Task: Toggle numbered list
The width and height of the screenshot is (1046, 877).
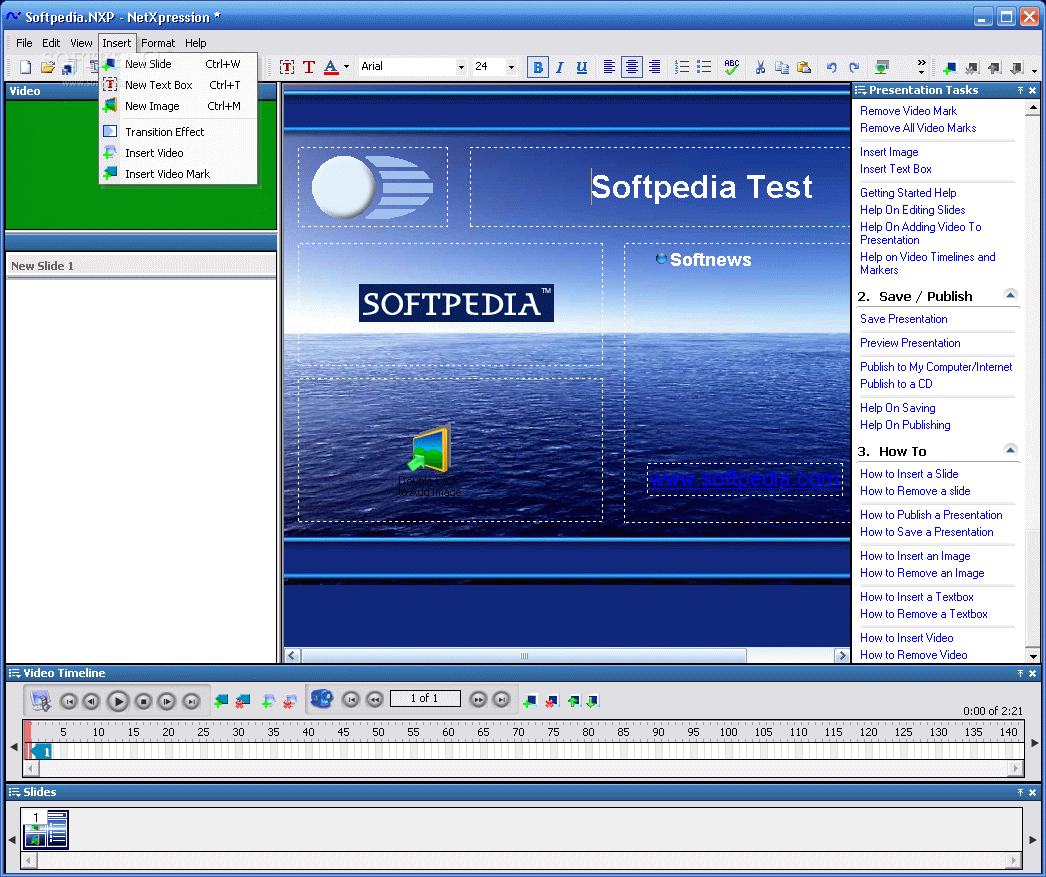Action: point(682,67)
